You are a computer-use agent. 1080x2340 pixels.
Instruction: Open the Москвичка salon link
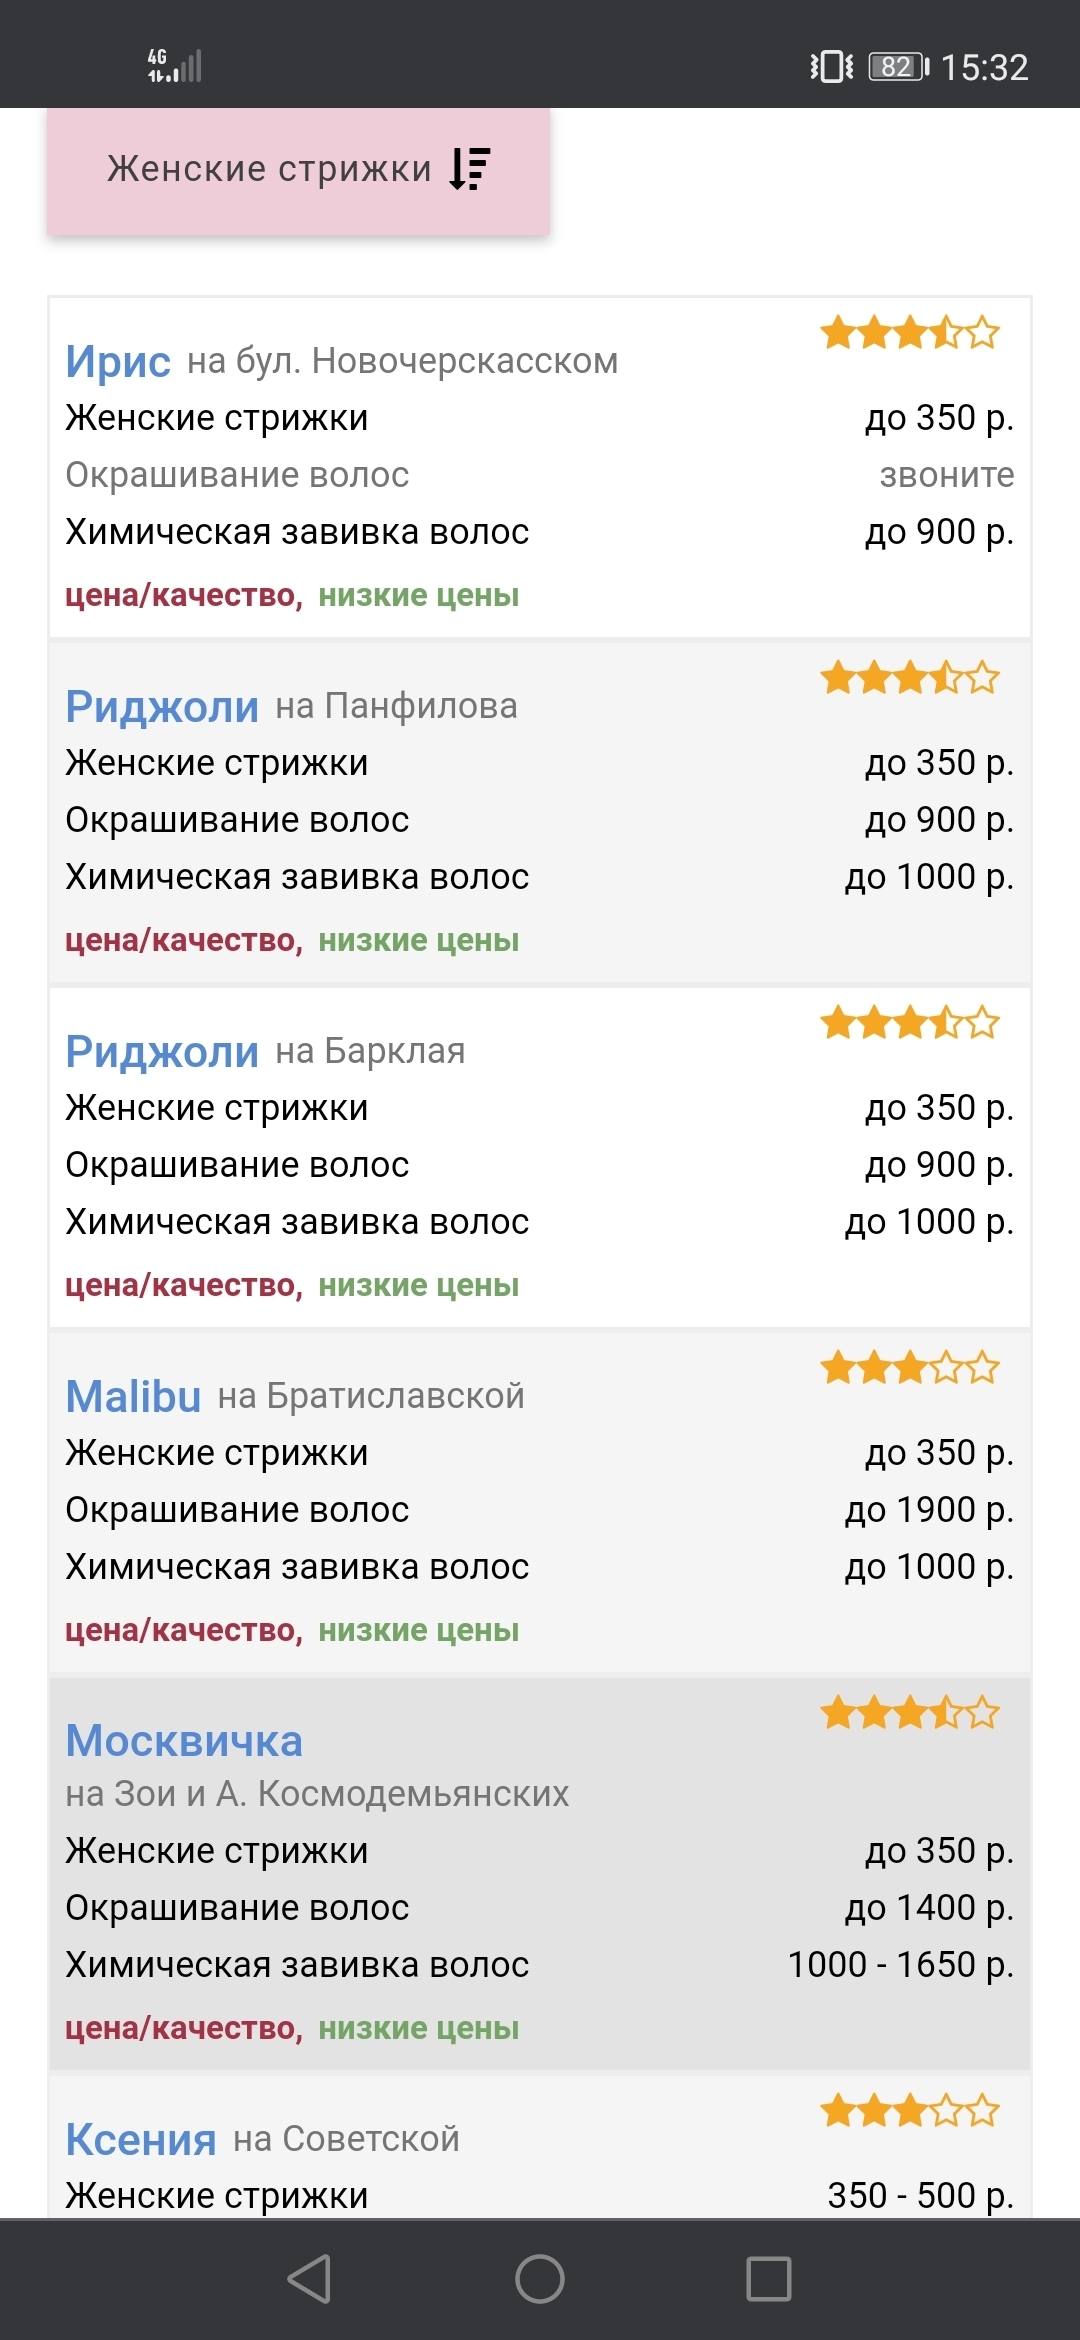pos(184,1741)
